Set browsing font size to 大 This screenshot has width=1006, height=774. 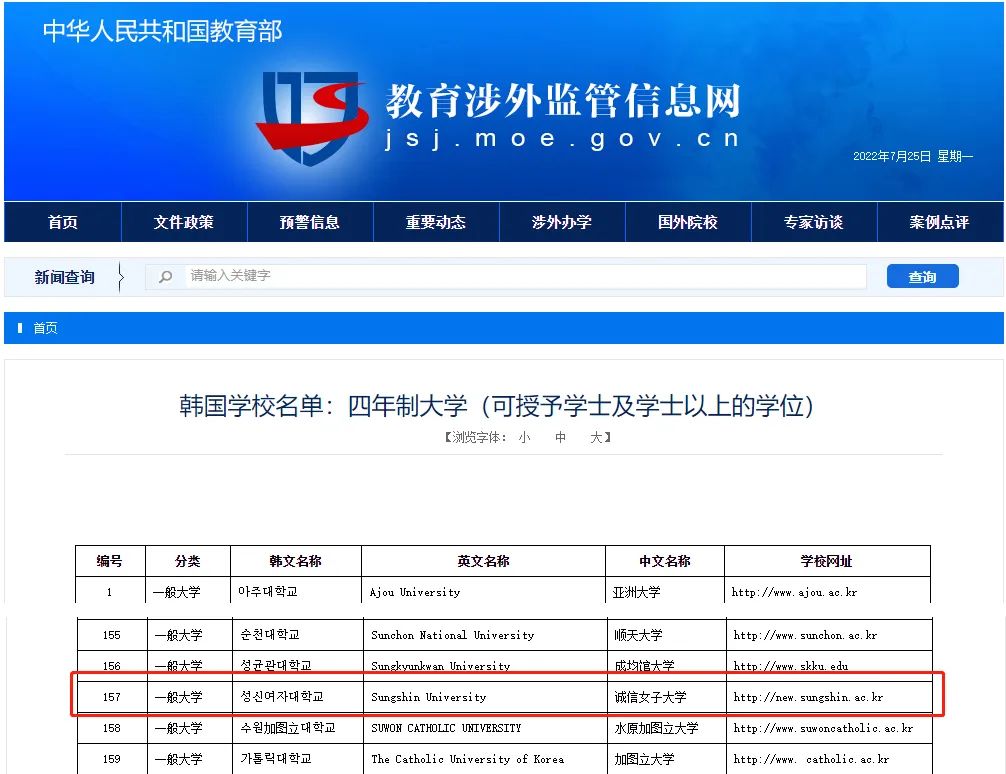point(596,437)
